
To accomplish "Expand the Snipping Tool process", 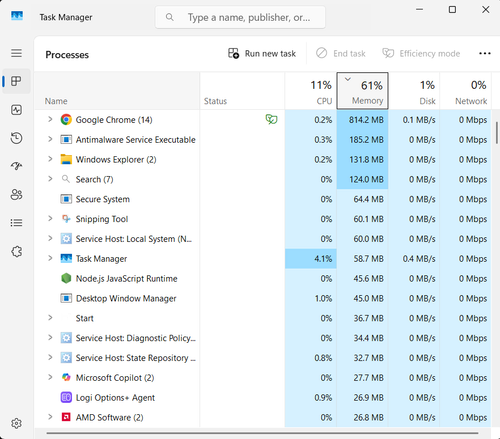I will tap(50, 218).
